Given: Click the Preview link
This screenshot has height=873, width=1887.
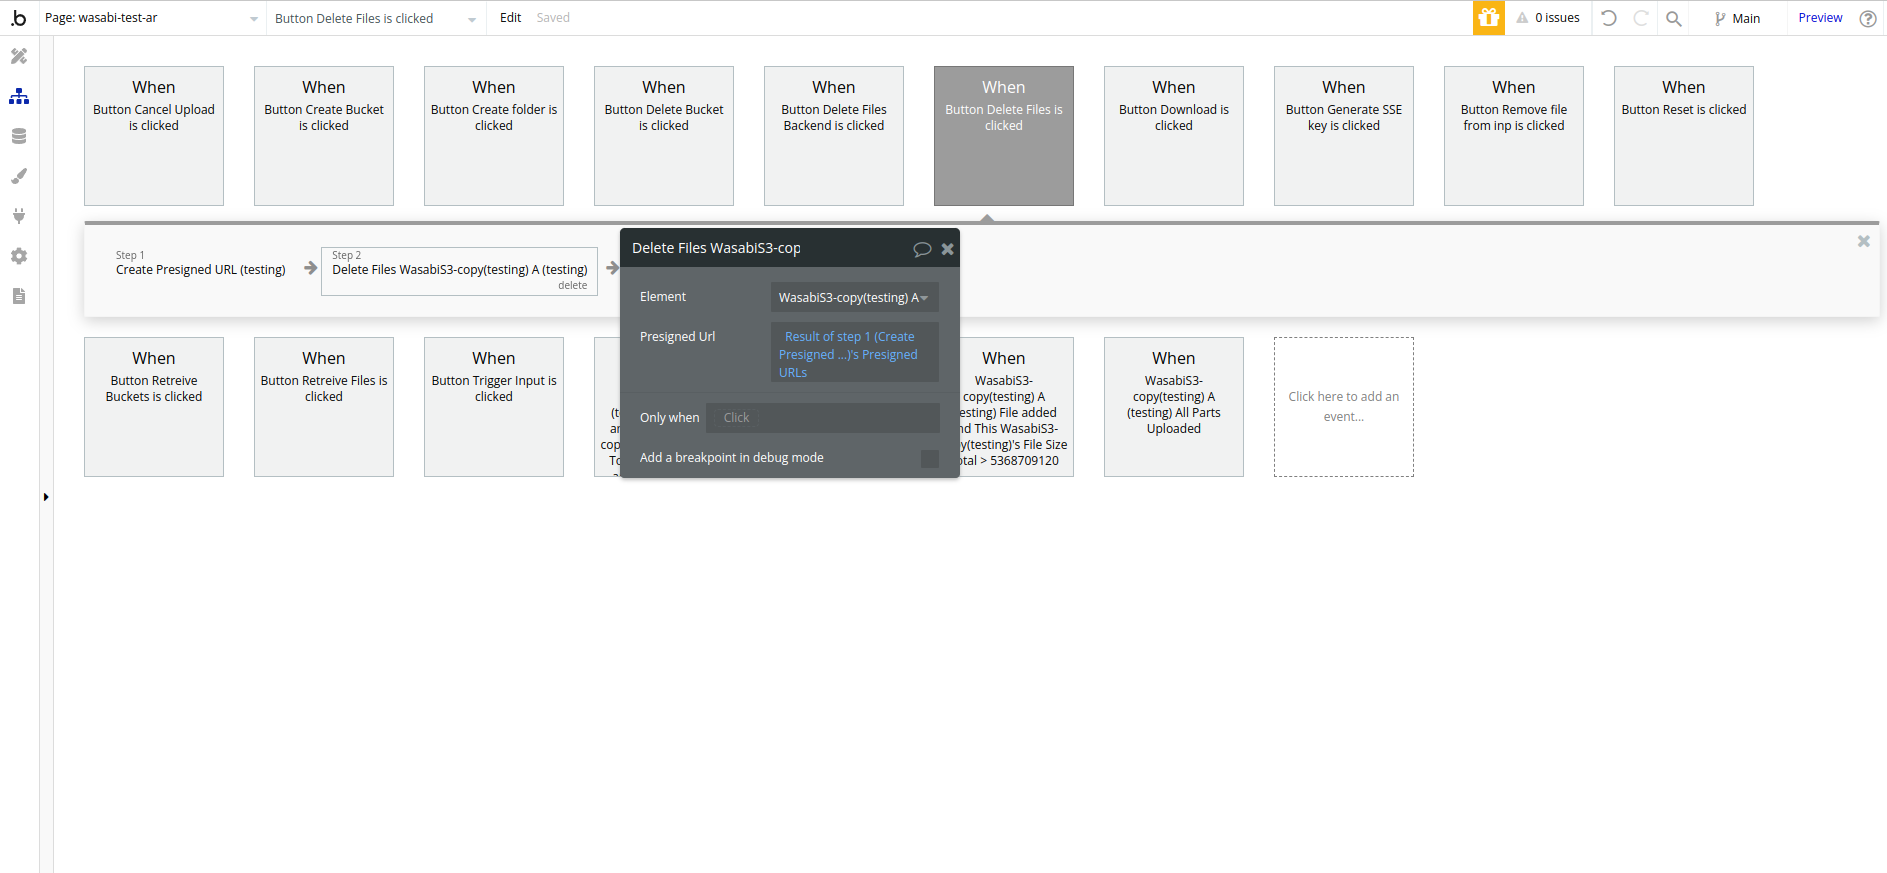Looking at the screenshot, I should point(1820,18).
